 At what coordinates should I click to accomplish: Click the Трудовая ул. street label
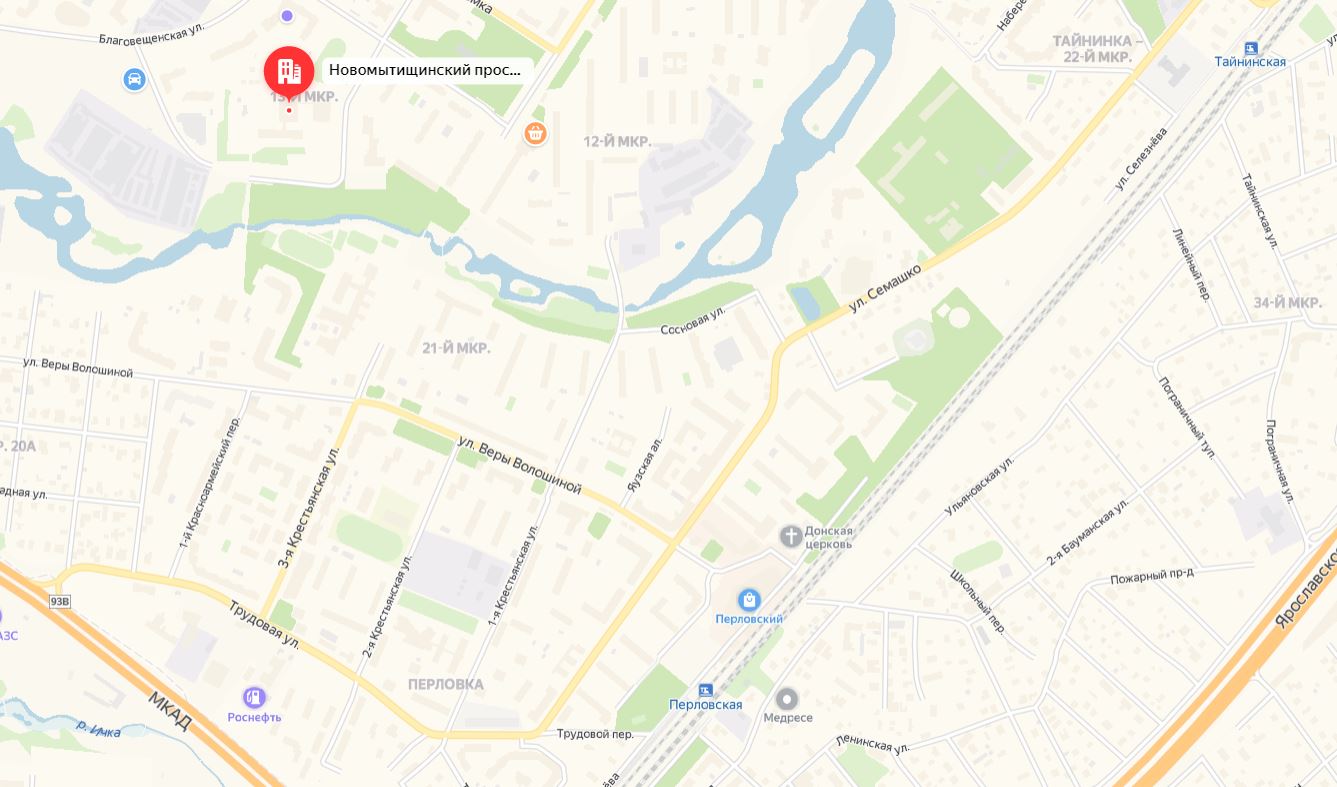tap(264, 623)
